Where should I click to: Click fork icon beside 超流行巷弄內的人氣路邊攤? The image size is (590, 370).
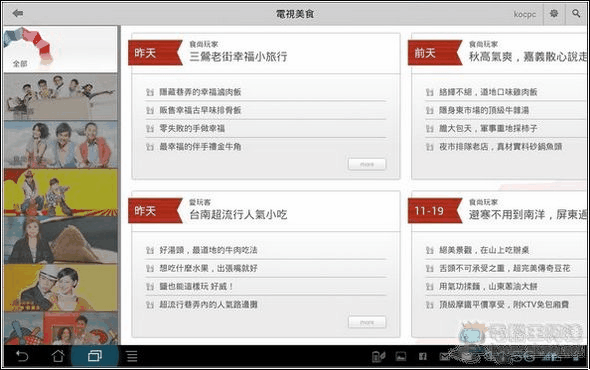(150, 305)
